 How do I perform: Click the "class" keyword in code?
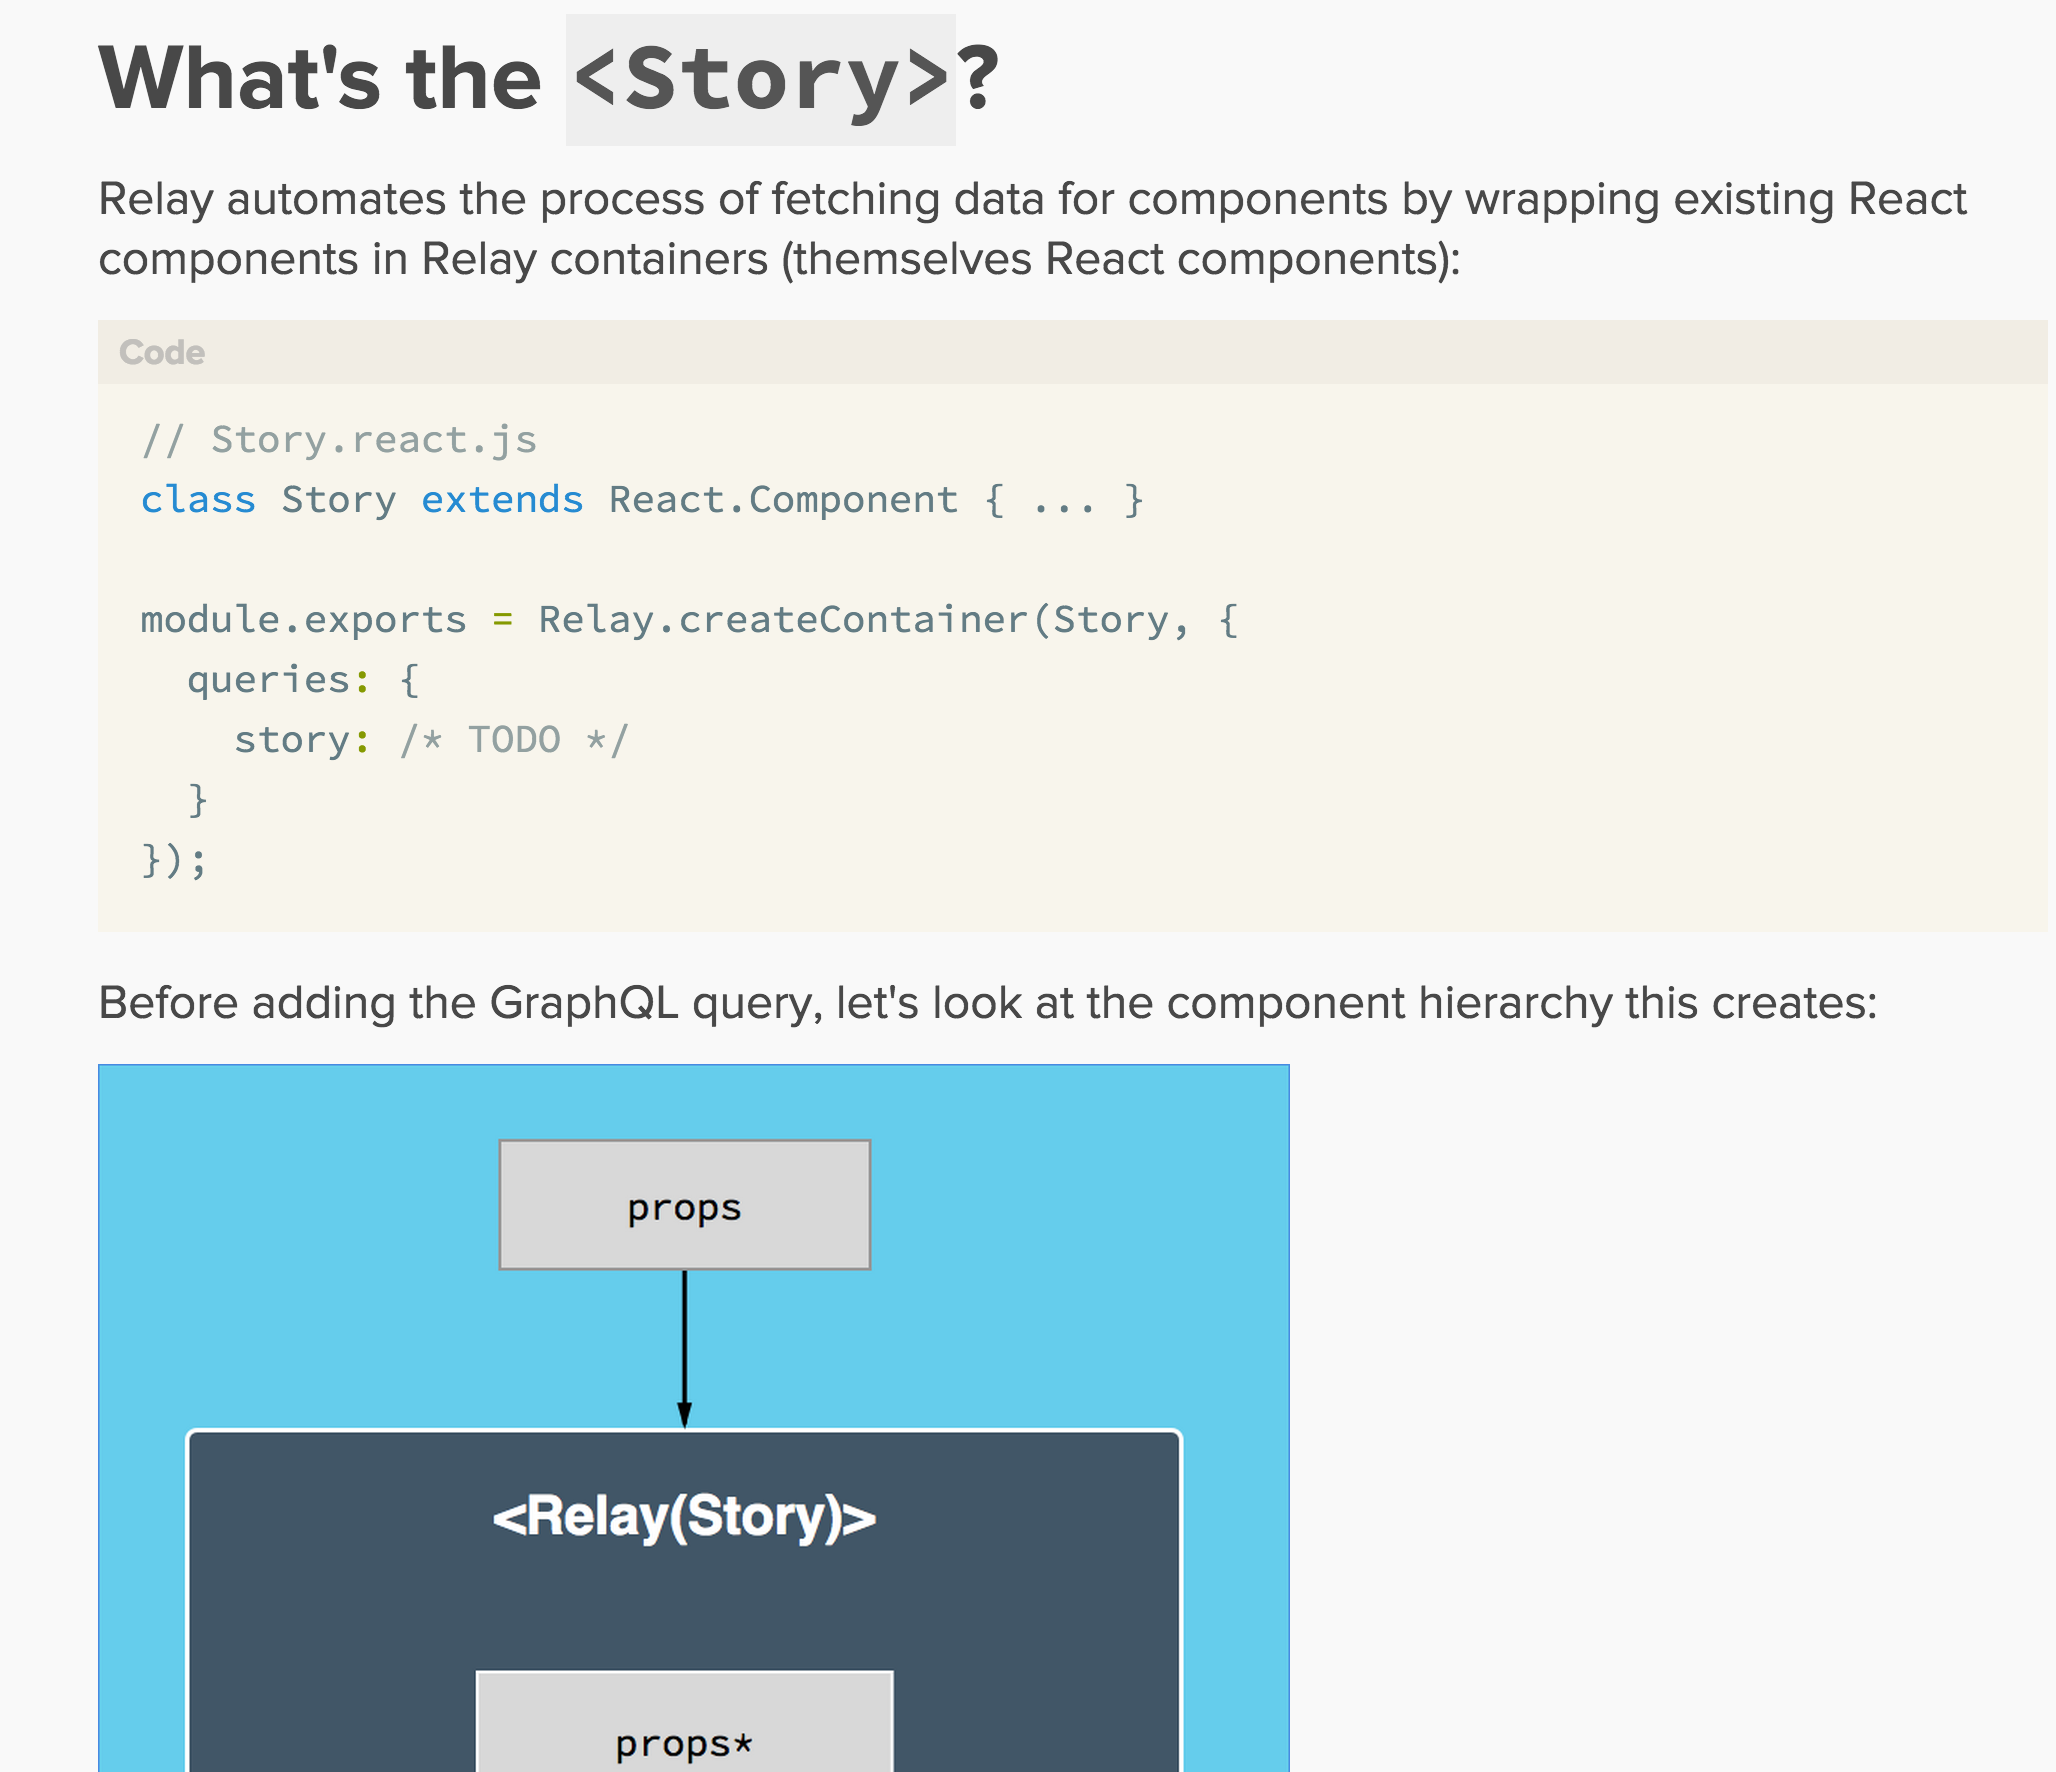(x=198, y=500)
